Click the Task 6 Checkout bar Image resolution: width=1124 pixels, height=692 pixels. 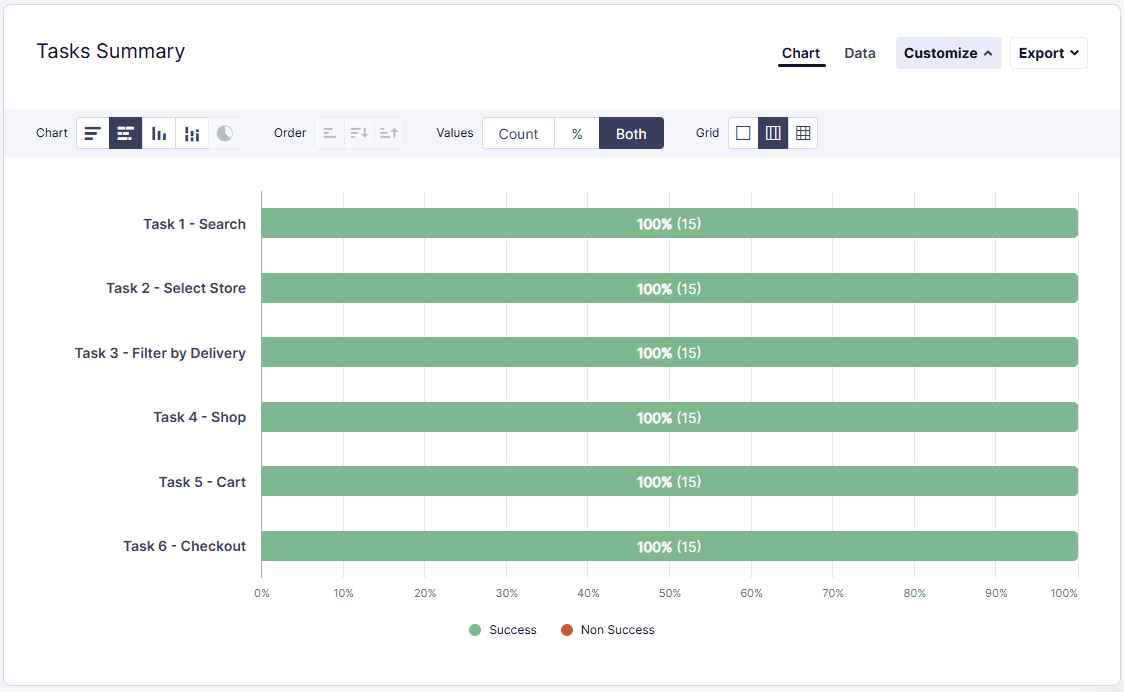pos(669,546)
